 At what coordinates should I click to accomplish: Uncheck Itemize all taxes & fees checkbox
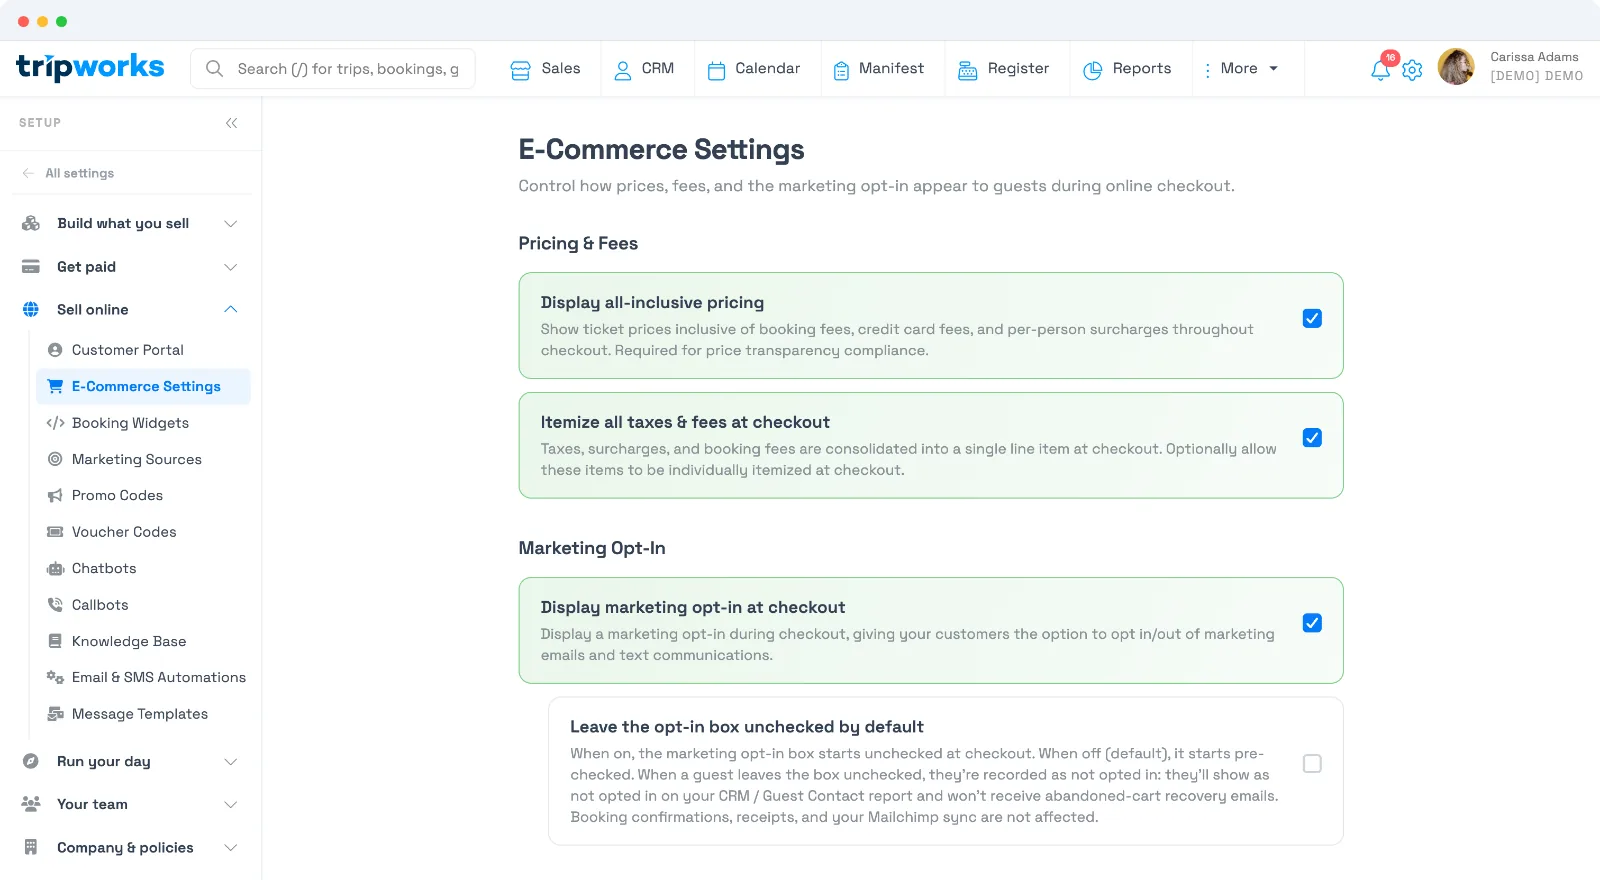coord(1312,438)
